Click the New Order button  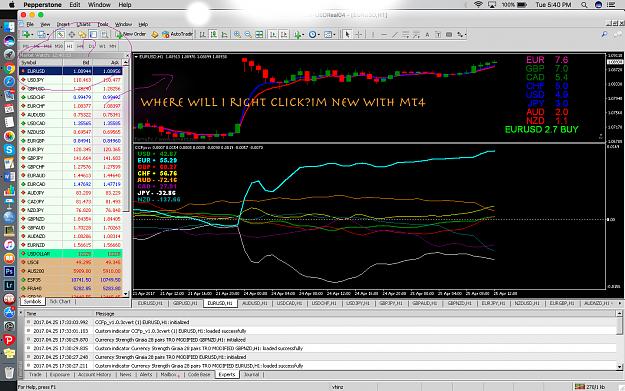(131, 34)
